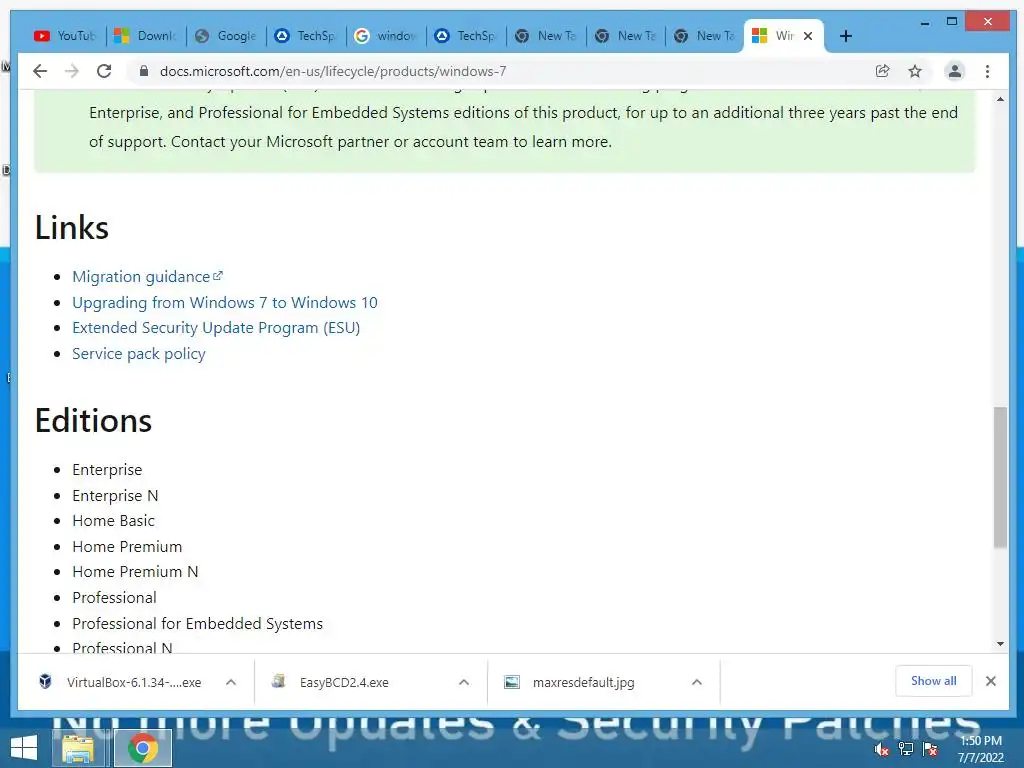Click Show all downloads
Screen dimensions: 1024x768
pyautogui.click(x=934, y=681)
